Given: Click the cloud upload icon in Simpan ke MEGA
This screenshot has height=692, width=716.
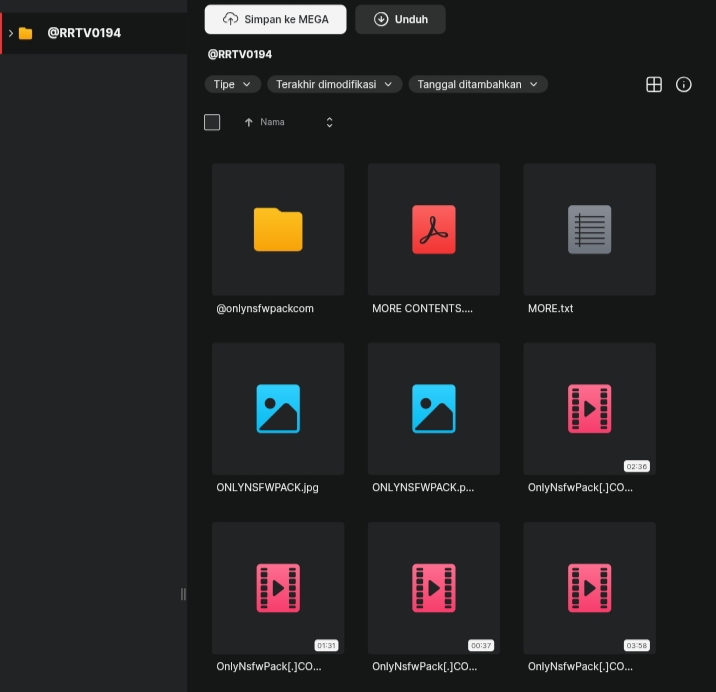Looking at the screenshot, I should [230, 19].
